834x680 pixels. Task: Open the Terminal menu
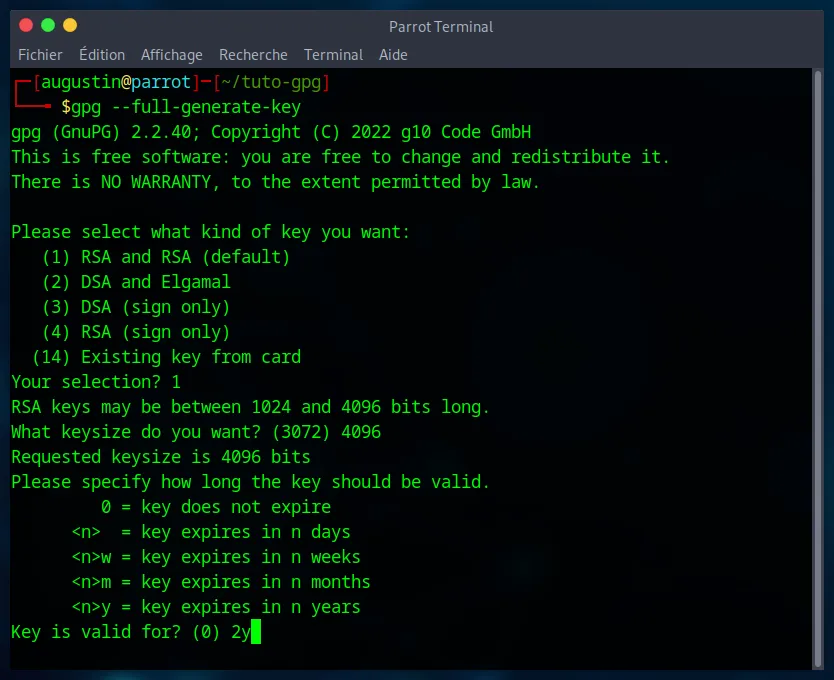click(333, 55)
